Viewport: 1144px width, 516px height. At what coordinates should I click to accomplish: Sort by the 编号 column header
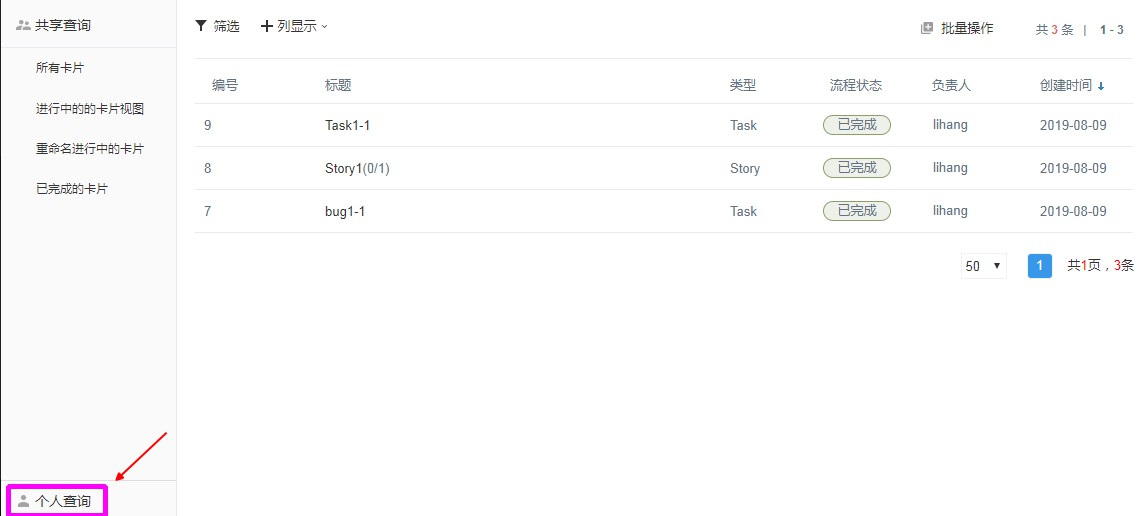(x=225, y=85)
